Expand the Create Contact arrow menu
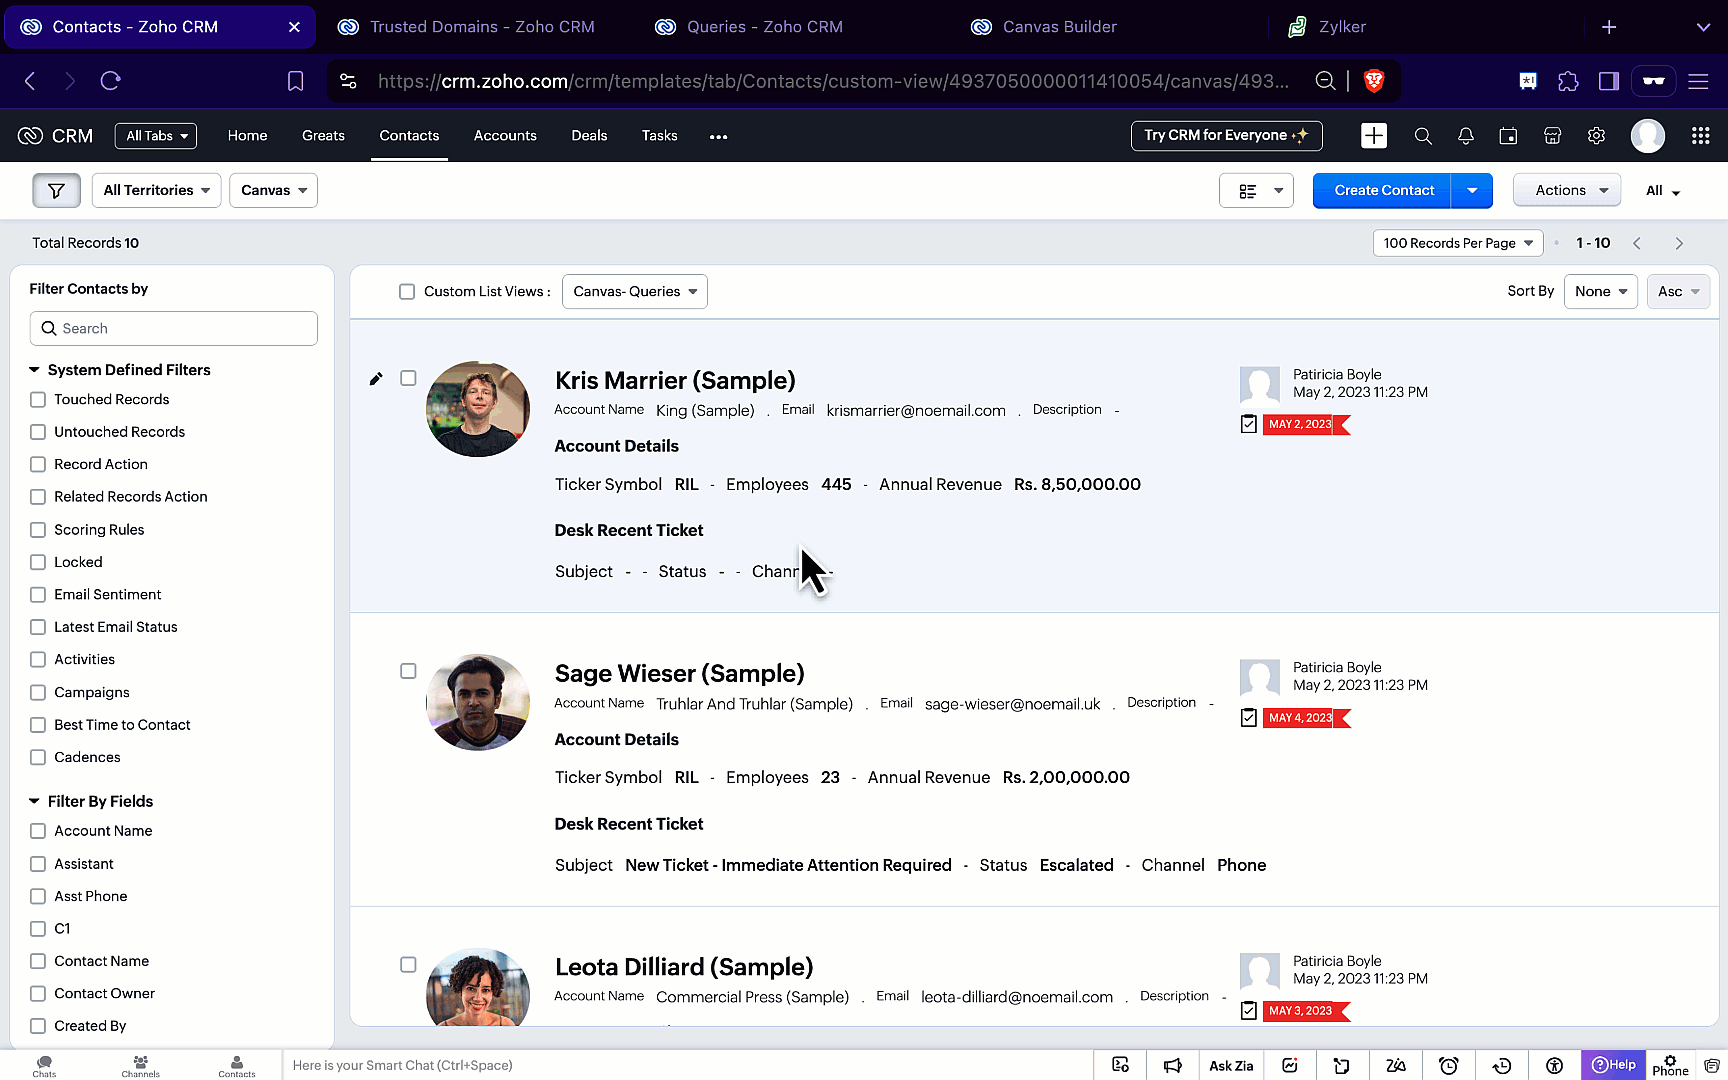Viewport: 1728px width, 1080px height. coord(1472,190)
